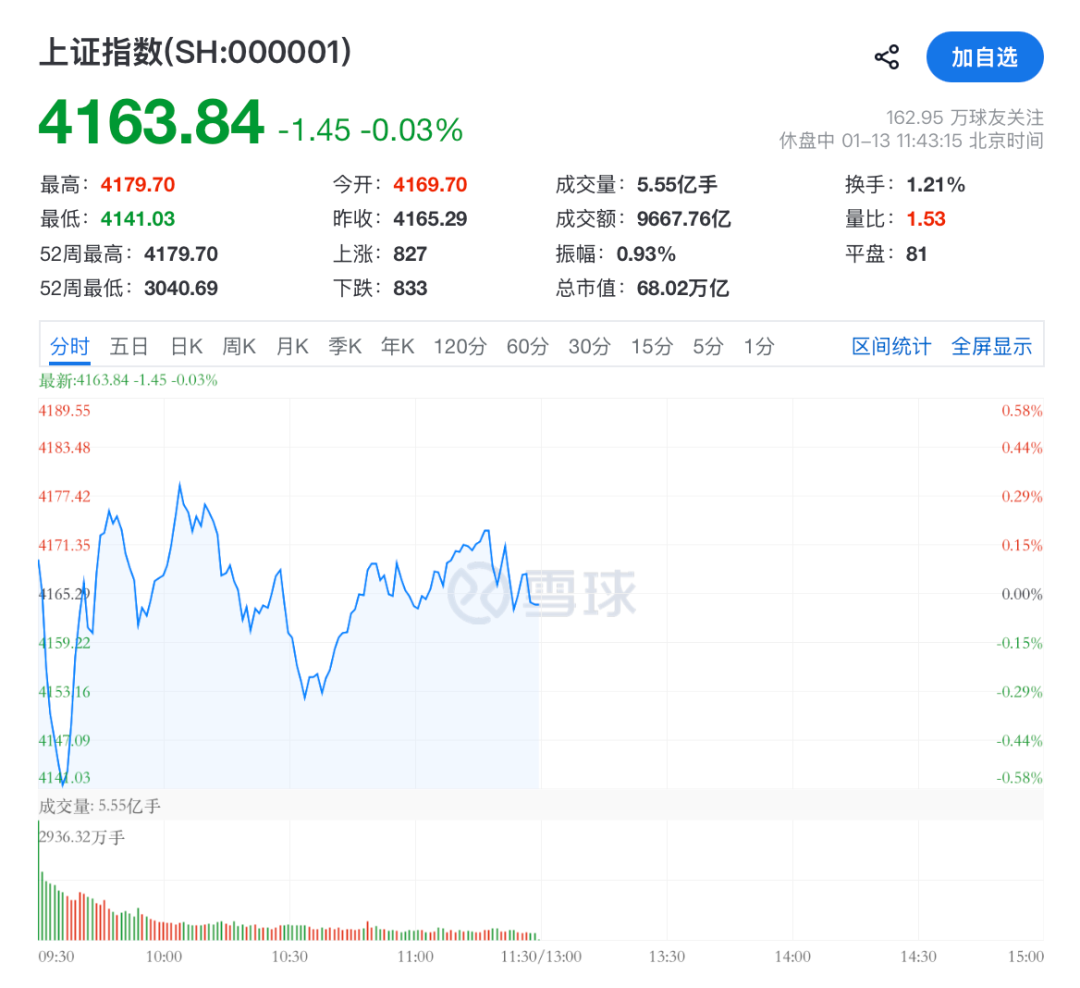Switch to 60分 interval chart
This screenshot has width=1080, height=988.
[x=528, y=347]
